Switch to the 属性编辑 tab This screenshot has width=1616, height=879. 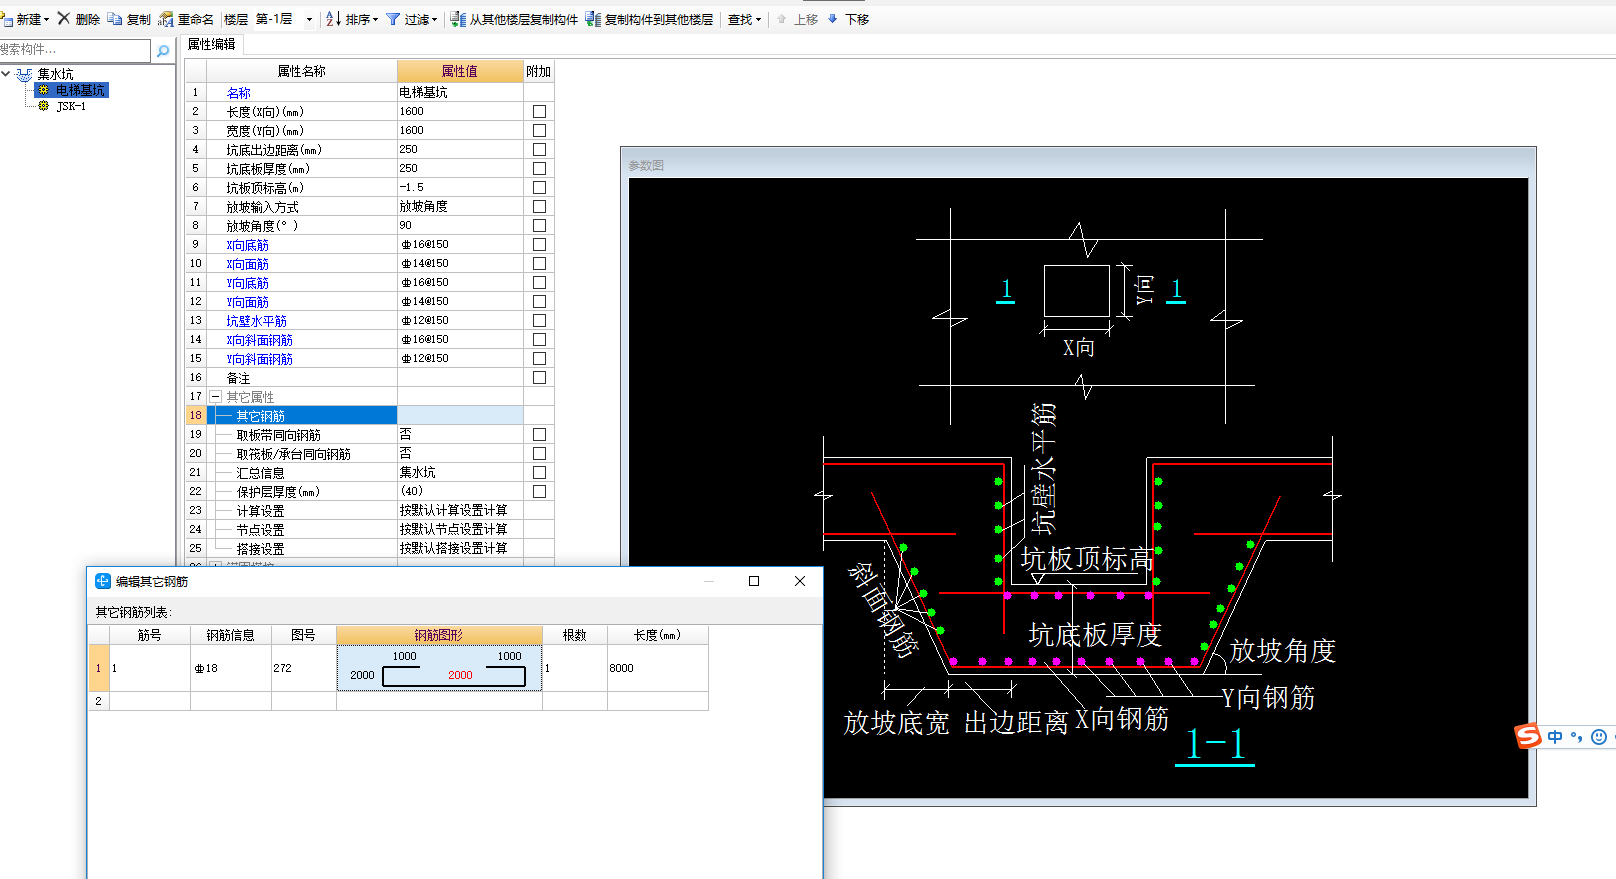pyautogui.click(x=211, y=44)
